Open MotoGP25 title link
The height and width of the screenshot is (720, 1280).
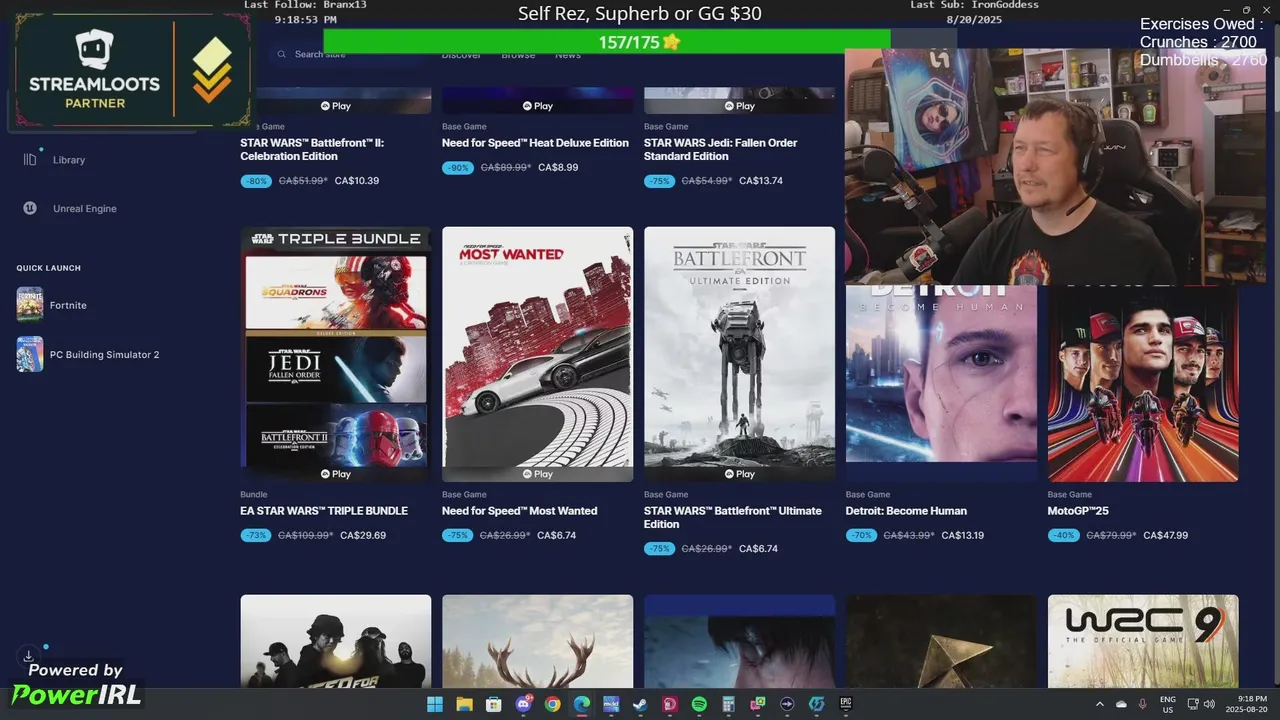click(x=1078, y=511)
